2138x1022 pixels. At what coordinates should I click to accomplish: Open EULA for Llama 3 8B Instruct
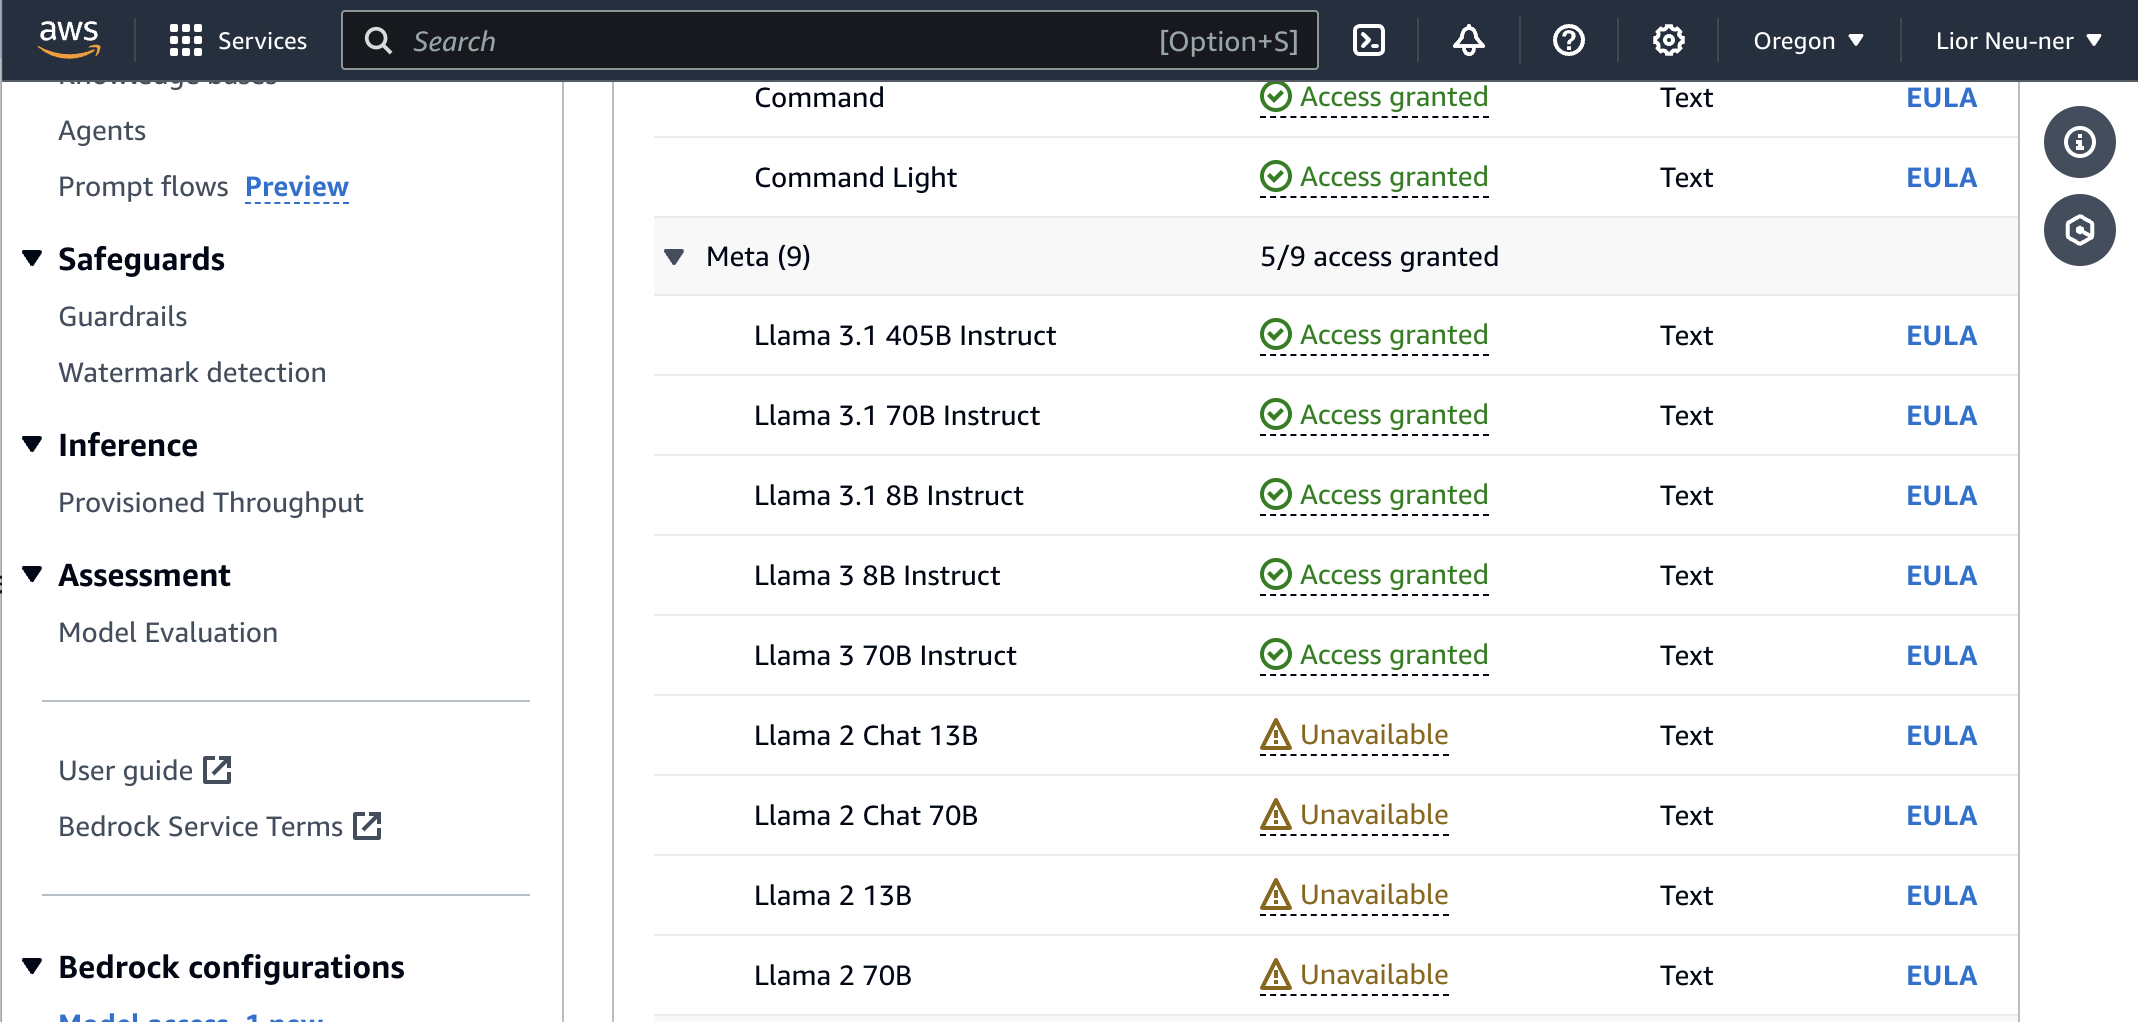[1941, 575]
